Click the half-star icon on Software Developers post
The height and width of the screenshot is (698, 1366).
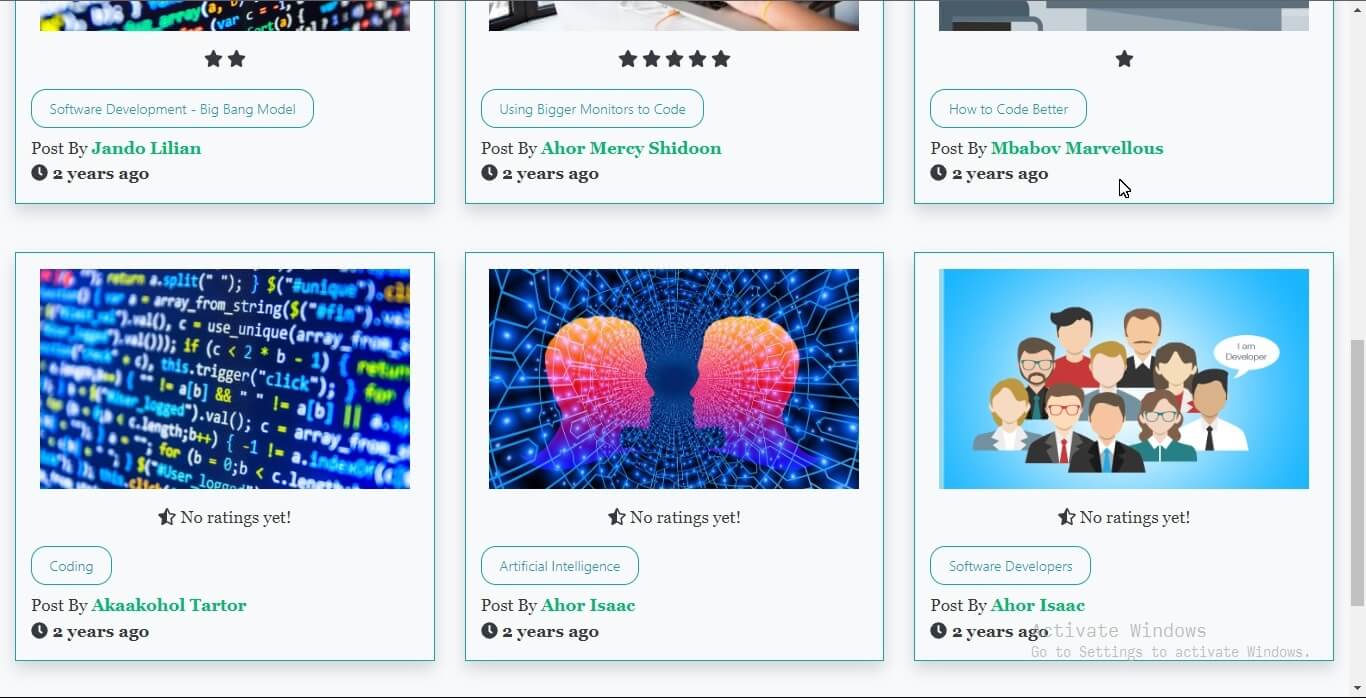(x=1067, y=517)
